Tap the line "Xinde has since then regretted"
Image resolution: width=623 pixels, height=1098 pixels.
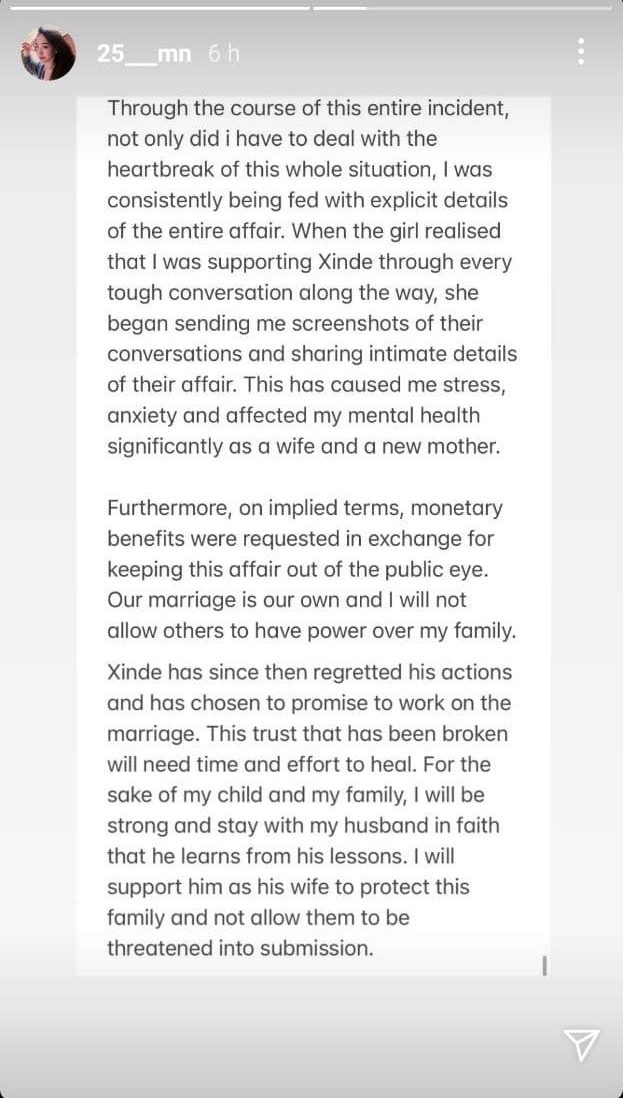click(309, 672)
